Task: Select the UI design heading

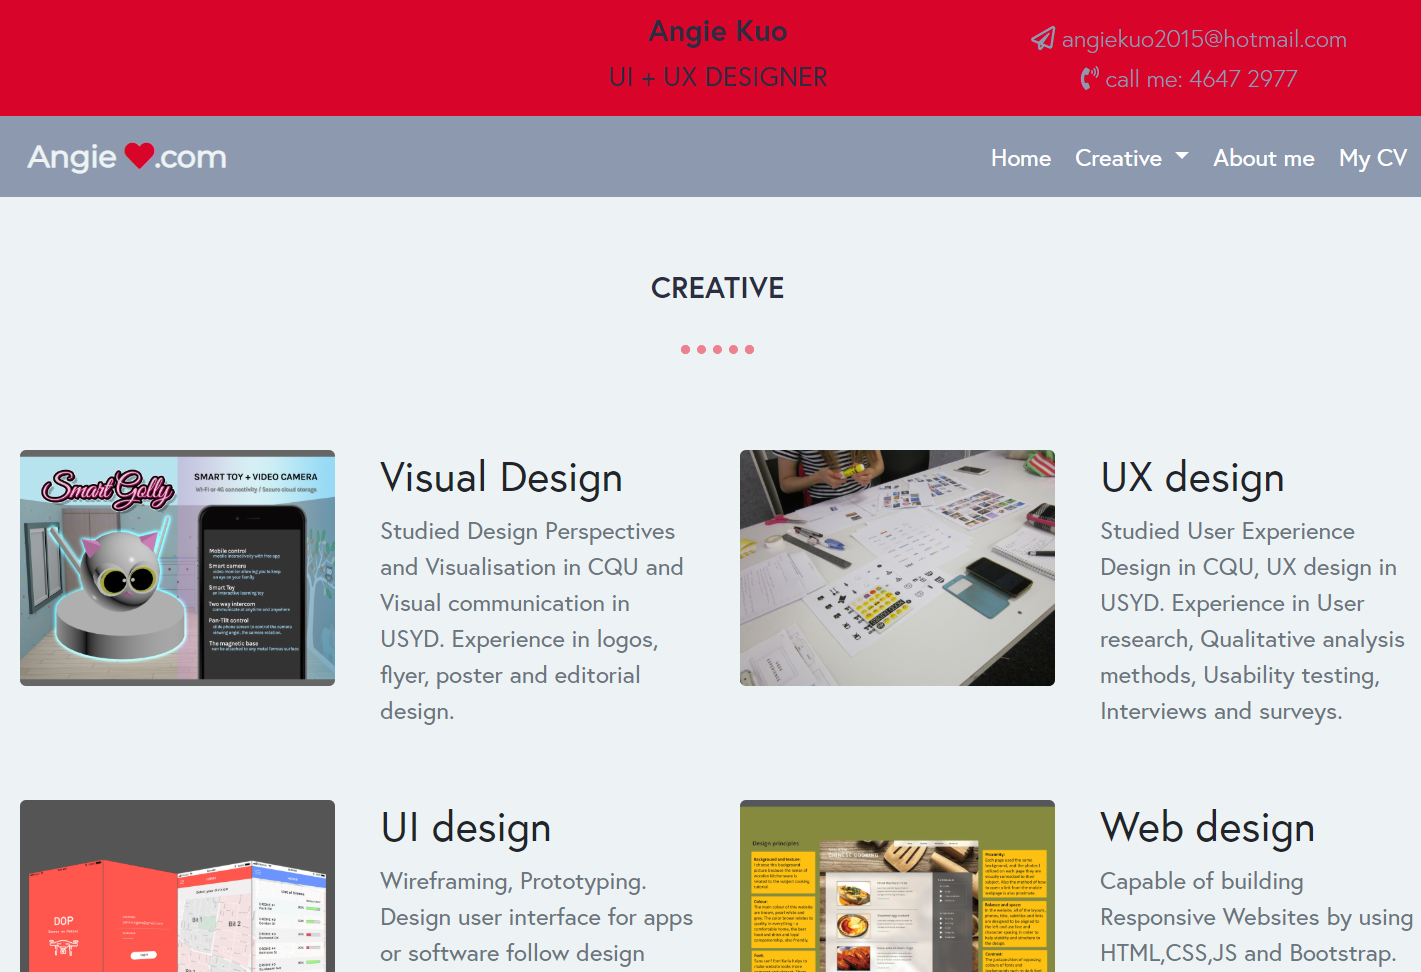Action: tap(465, 828)
